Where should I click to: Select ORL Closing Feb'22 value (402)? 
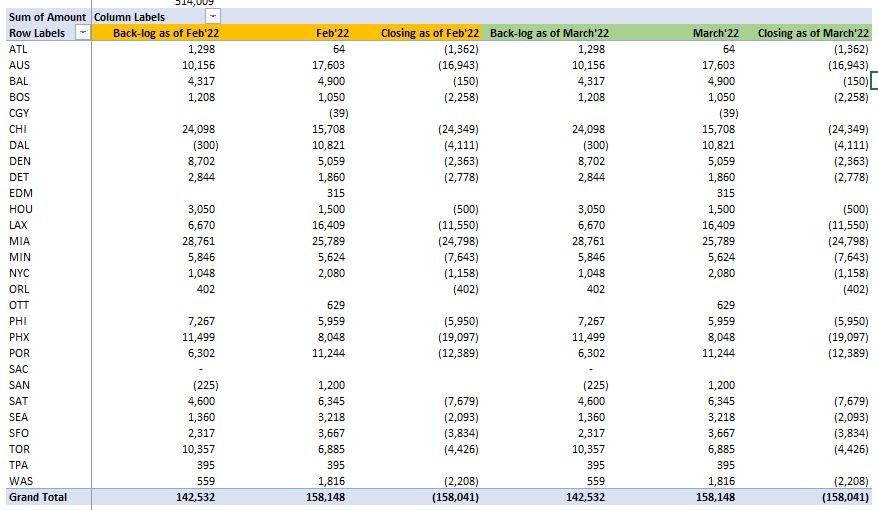point(466,289)
